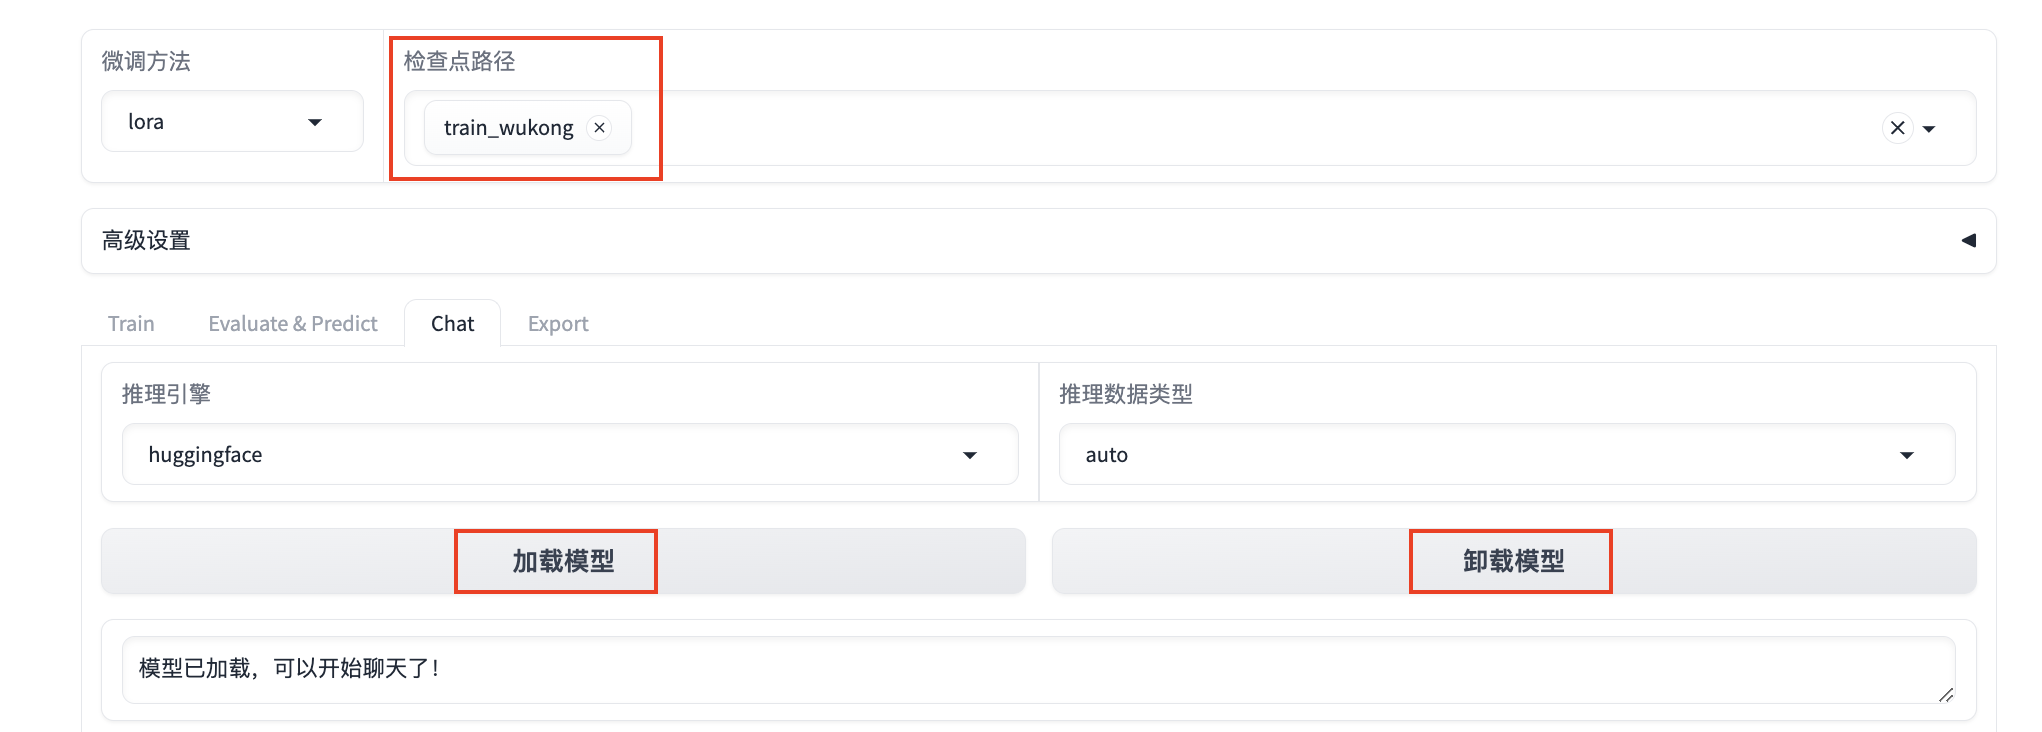Click the 高级设置 section title
Viewport: 2042px width, 732px height.
click(x=146, y=241)
